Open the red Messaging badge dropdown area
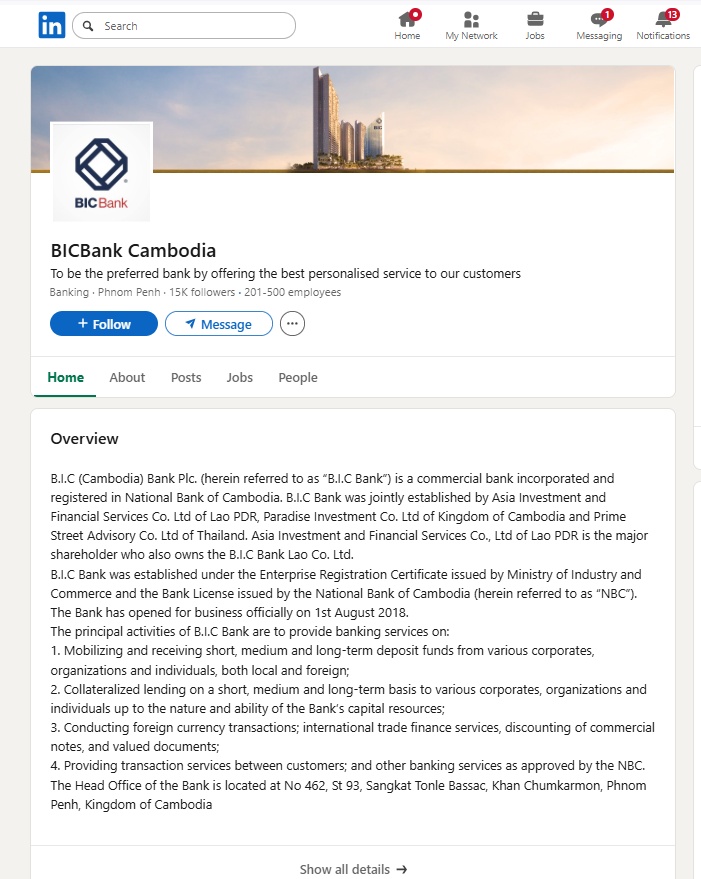The image size is (701, 879). pos(610,13)
